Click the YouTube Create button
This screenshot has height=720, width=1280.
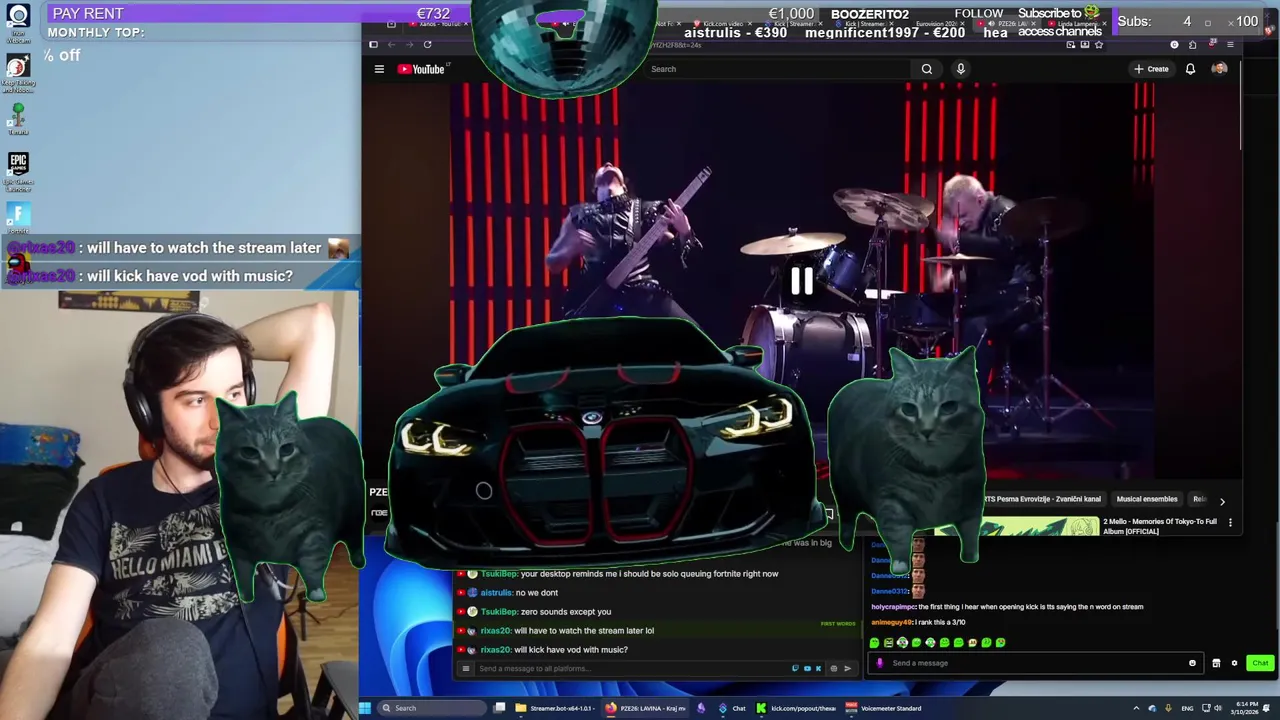pos(1151,69)
